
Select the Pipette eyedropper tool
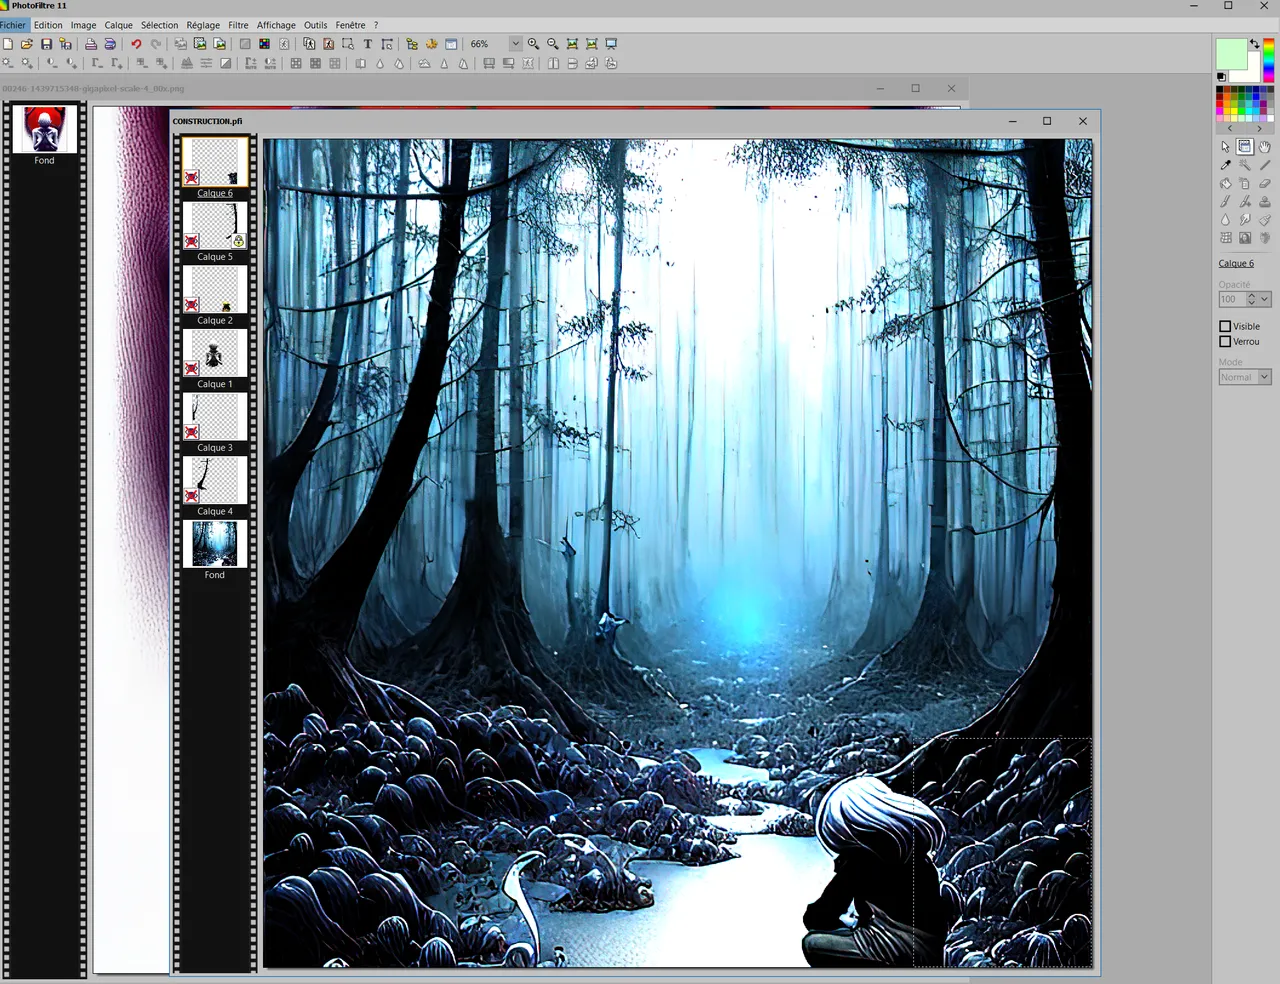pos(1225,165)
